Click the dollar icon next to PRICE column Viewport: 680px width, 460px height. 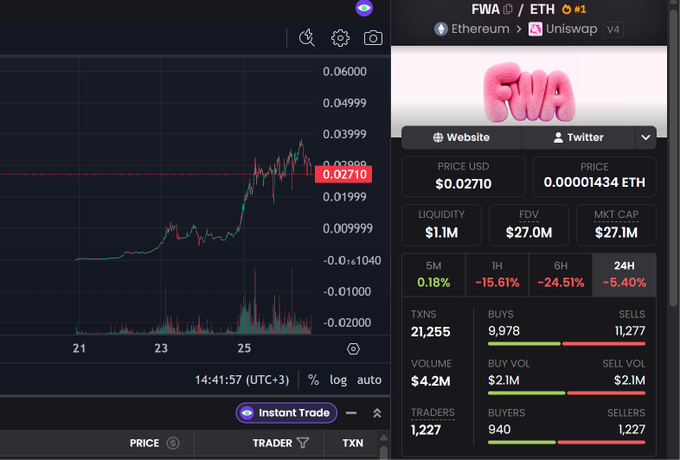(173, 443)
